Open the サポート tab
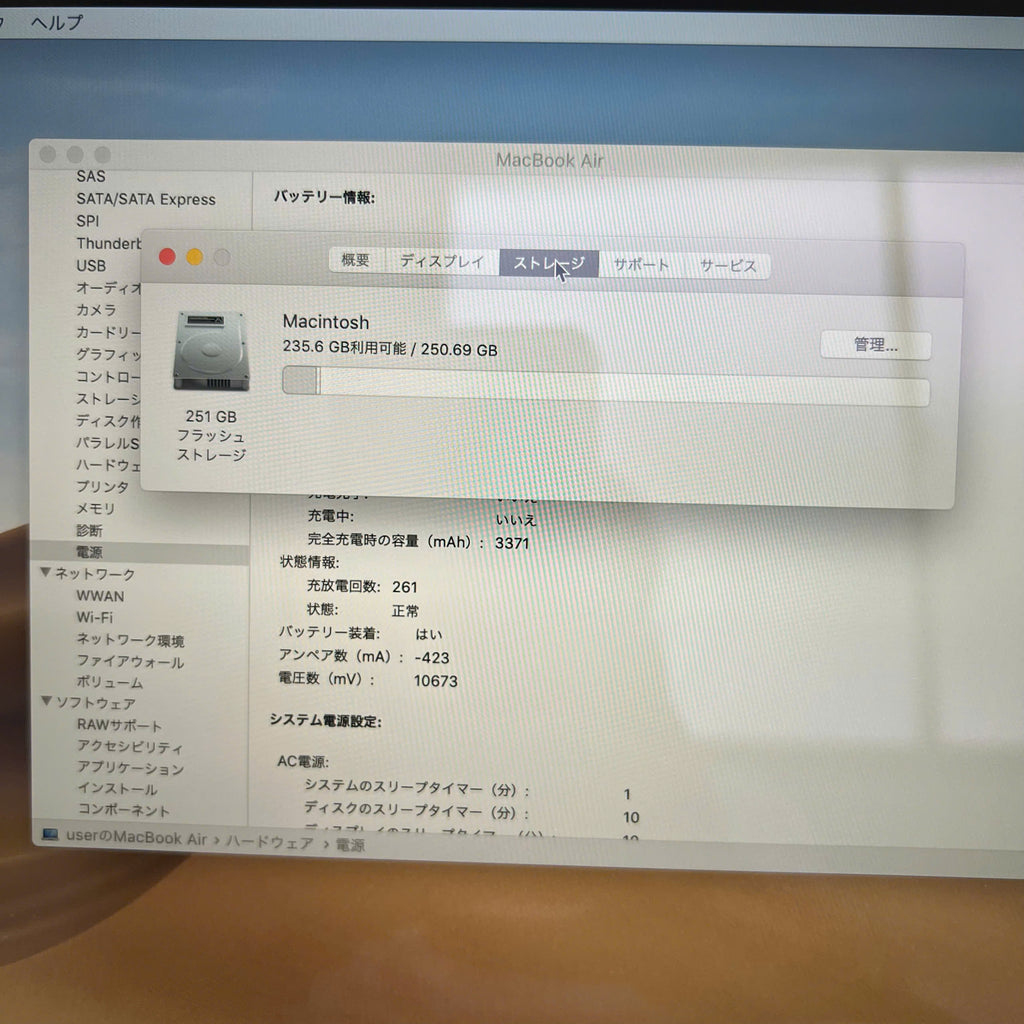Viewport: 1024px width, 1024px height. pyautogui.click(x=641, y=264)
